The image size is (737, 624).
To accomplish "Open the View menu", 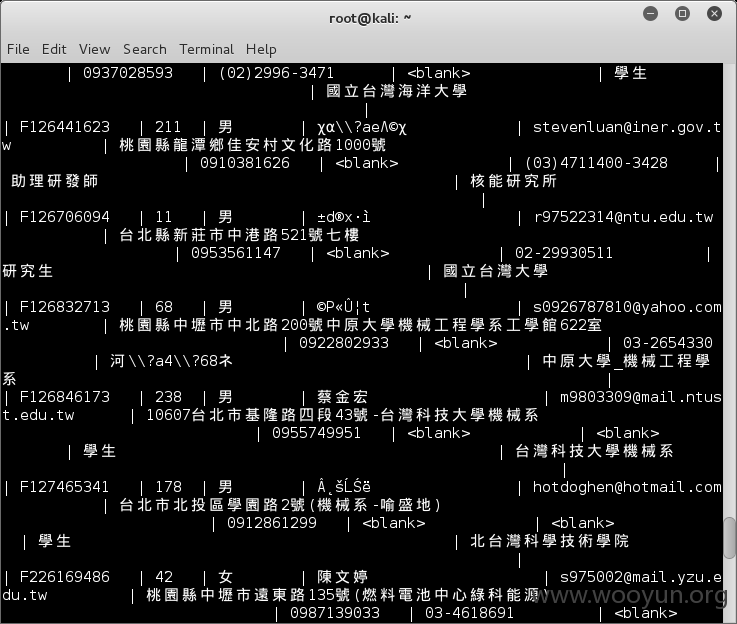I will 94,49.
